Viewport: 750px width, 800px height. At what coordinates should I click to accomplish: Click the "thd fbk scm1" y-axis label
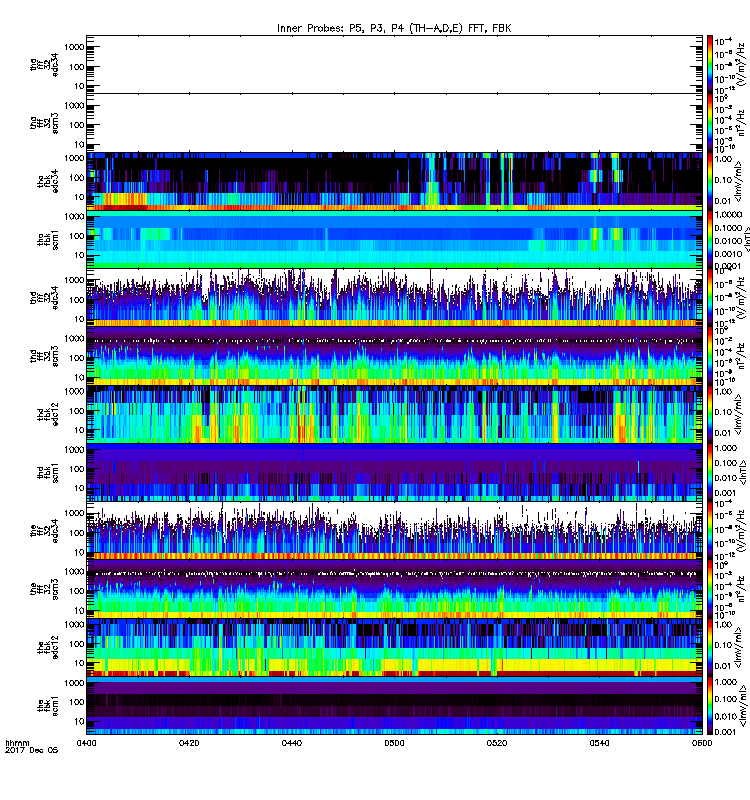click(48, 473)
